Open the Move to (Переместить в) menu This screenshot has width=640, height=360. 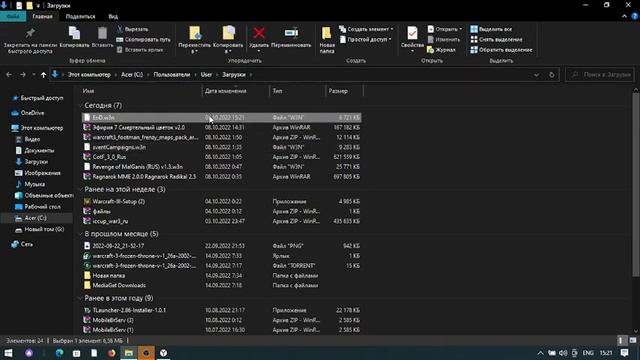(x=195, y=40)
